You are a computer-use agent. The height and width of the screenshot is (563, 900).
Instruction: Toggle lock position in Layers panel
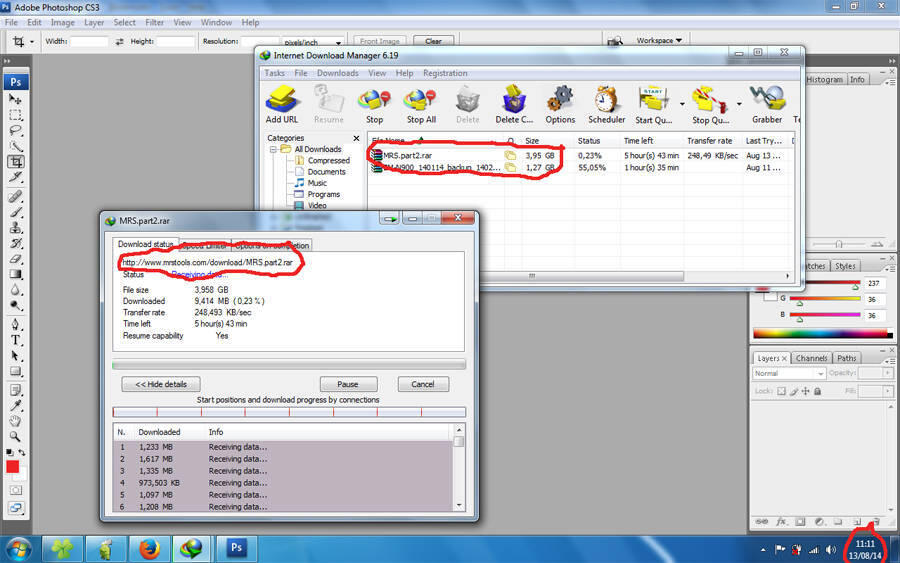tap(805, 391)
